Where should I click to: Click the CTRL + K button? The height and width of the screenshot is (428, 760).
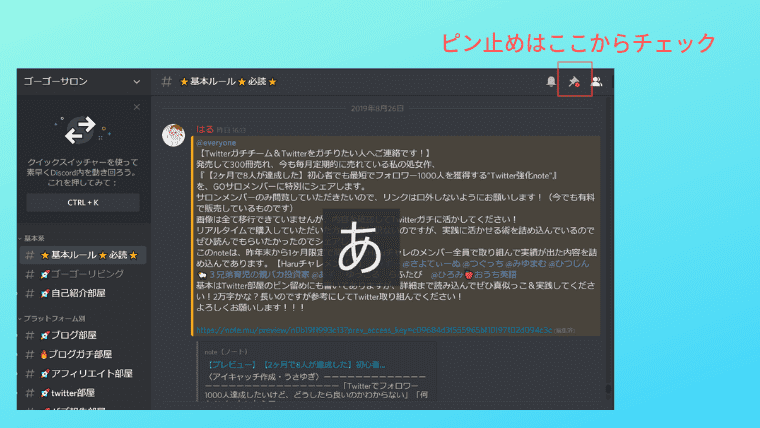pyautogui.click(x=83, y=203)
